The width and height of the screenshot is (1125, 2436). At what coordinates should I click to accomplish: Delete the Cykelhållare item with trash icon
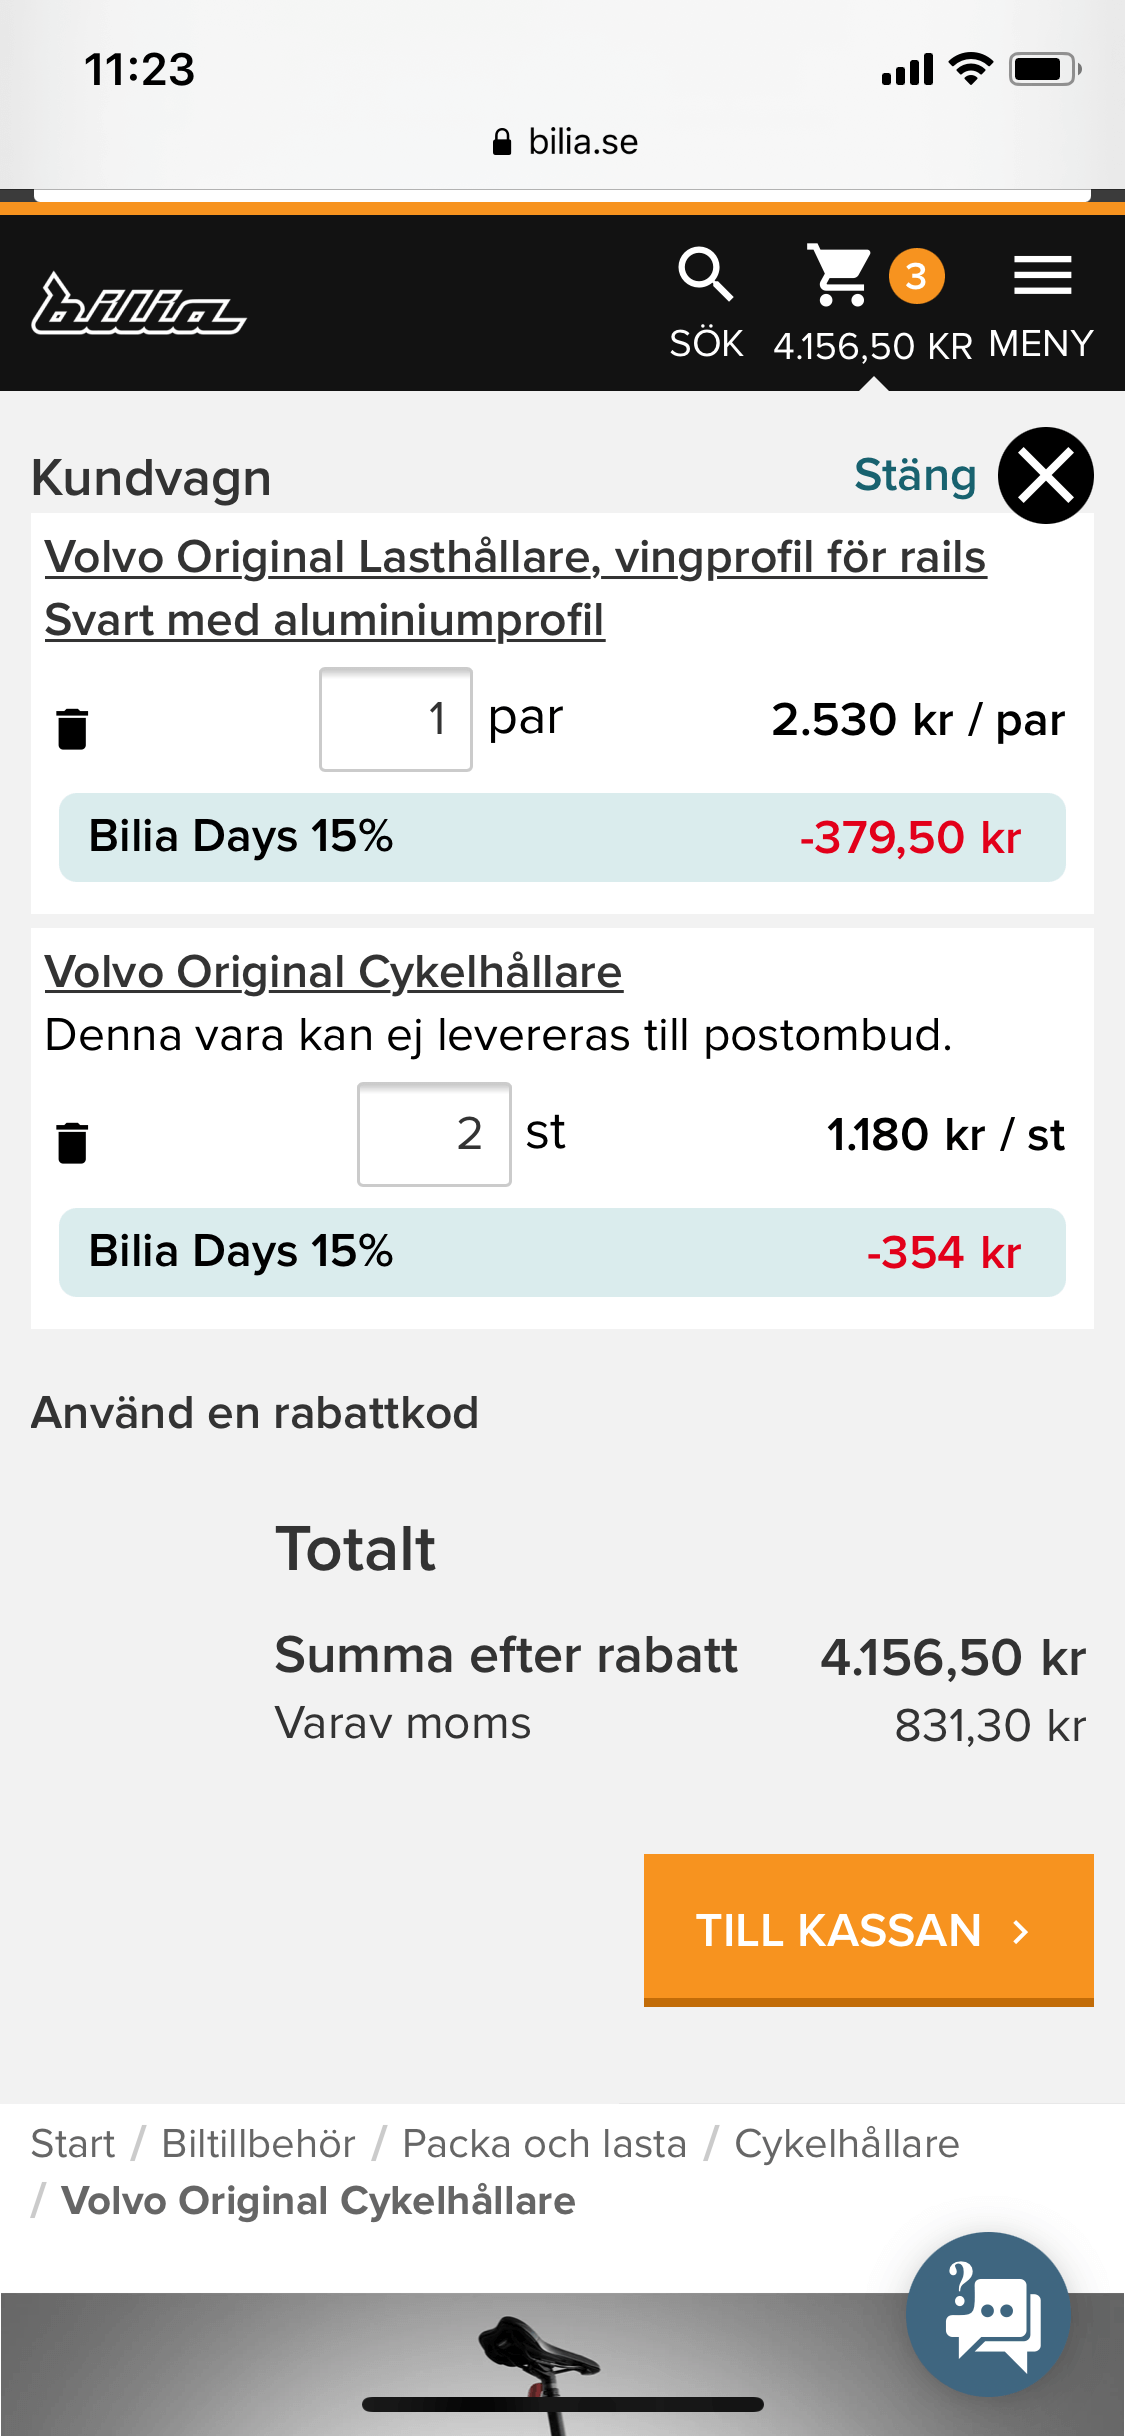72,1142
